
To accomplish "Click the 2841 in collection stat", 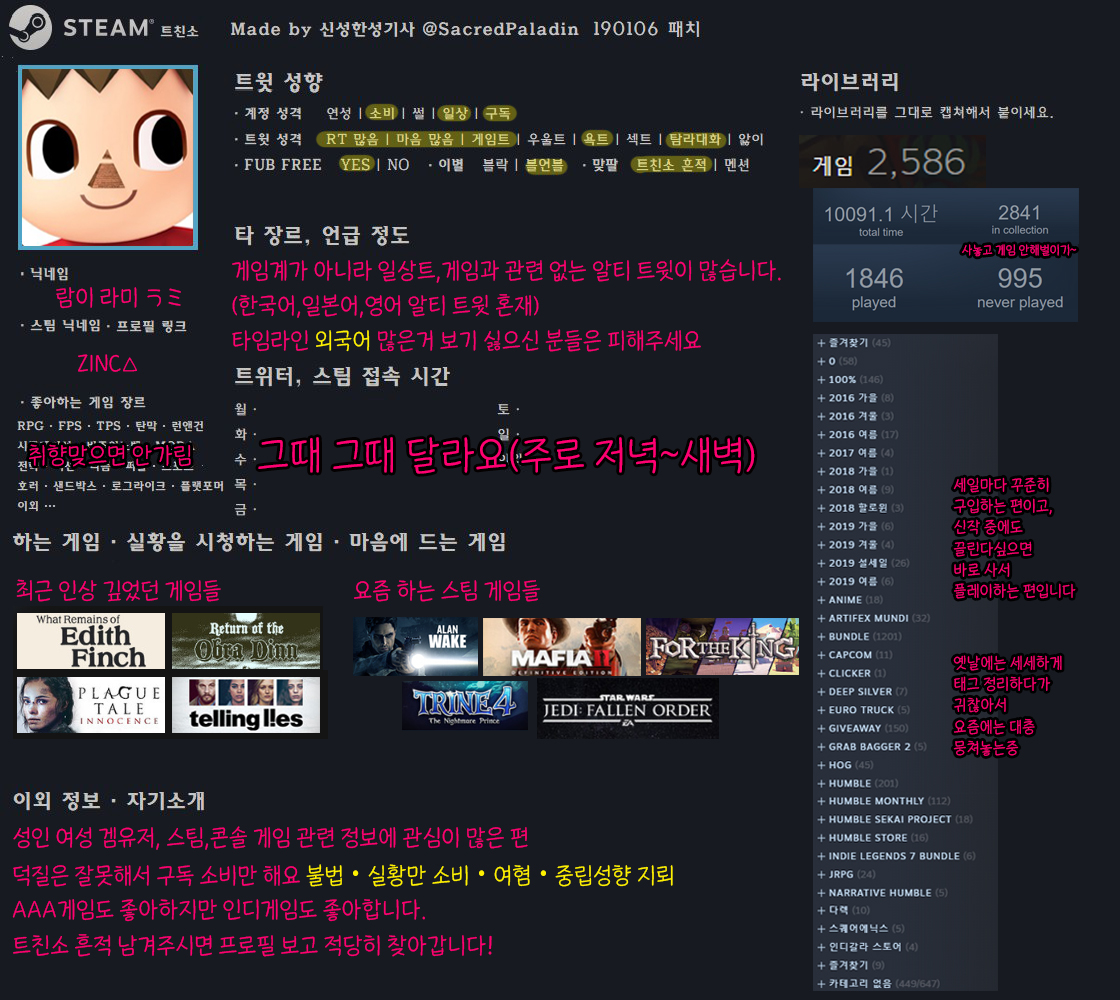I will click(1020, 219).
